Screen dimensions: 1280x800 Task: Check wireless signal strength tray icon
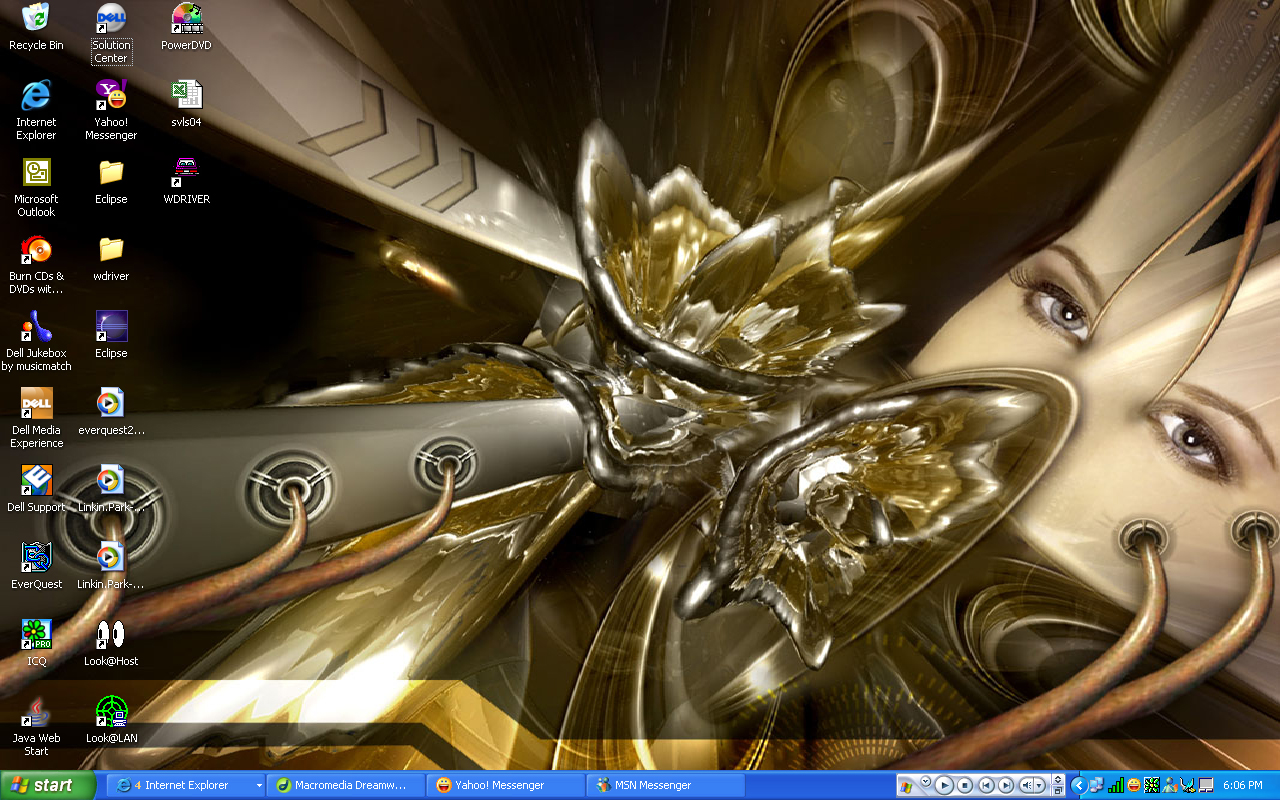point(1116,785)
